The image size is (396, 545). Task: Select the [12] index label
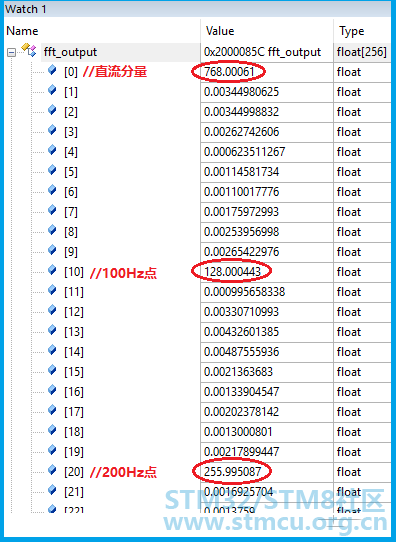click(74, 312)
